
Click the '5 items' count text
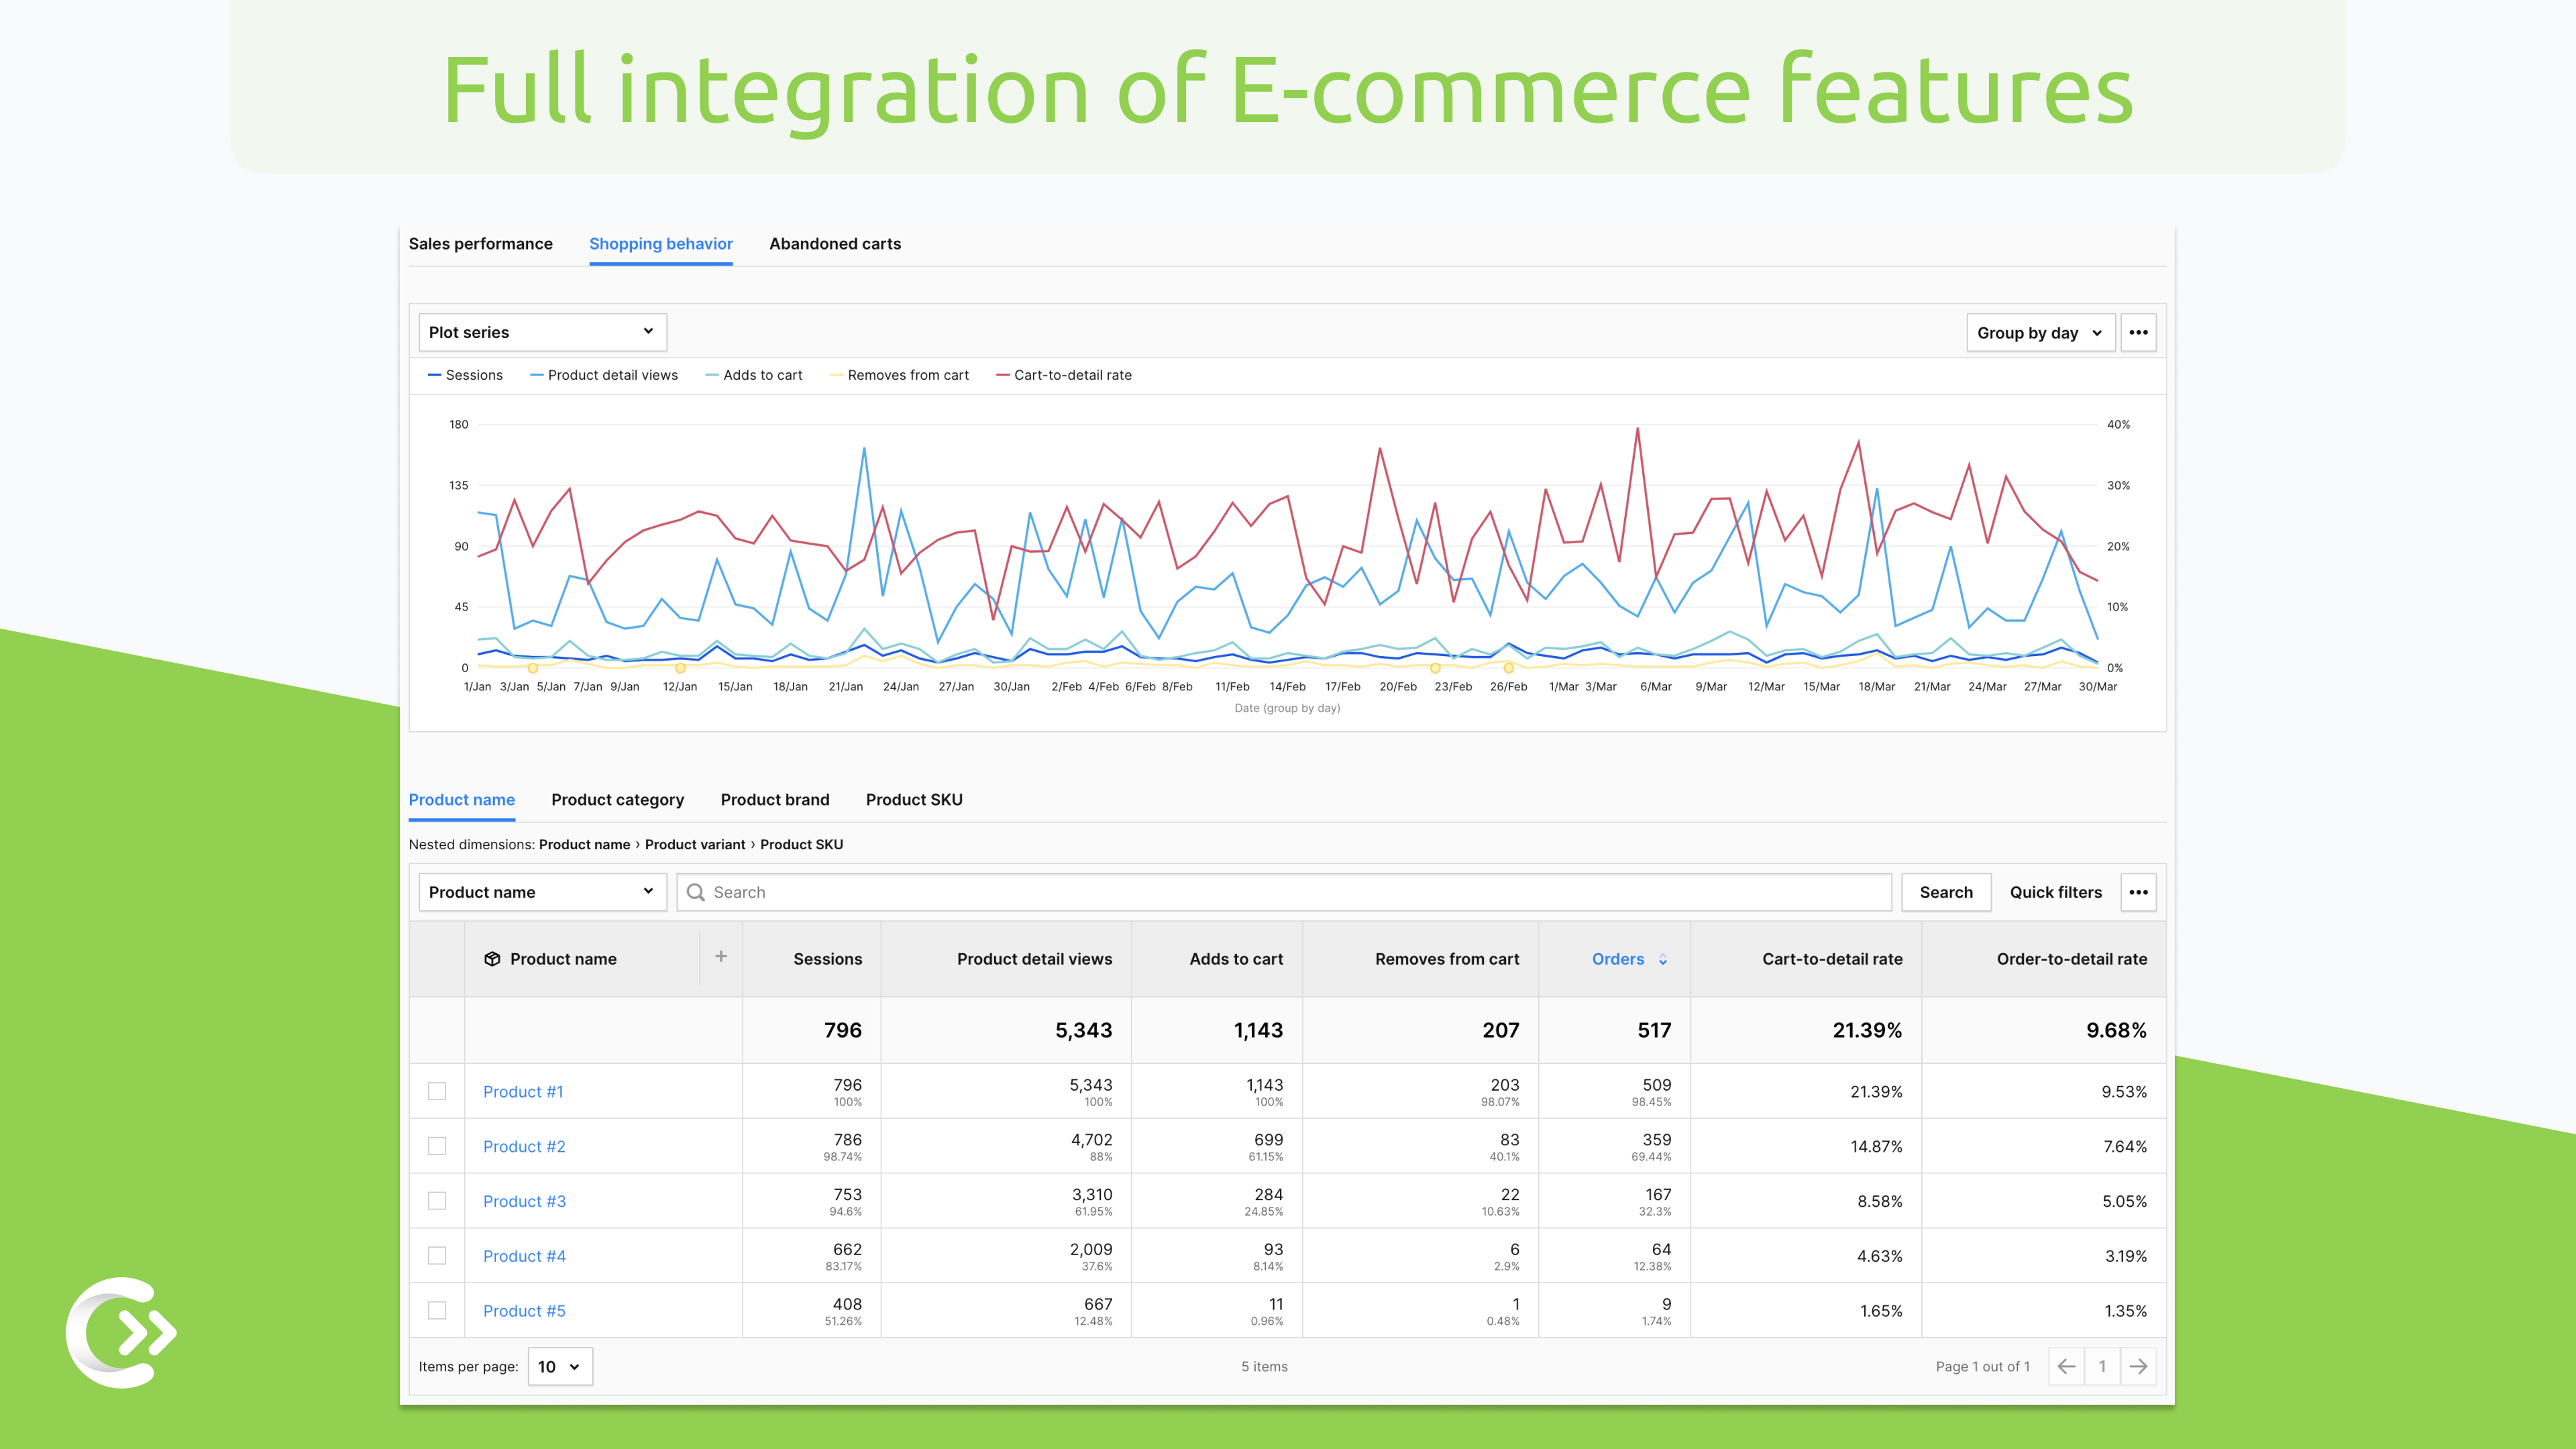pyautogui.click(x=1264, y=1367)
